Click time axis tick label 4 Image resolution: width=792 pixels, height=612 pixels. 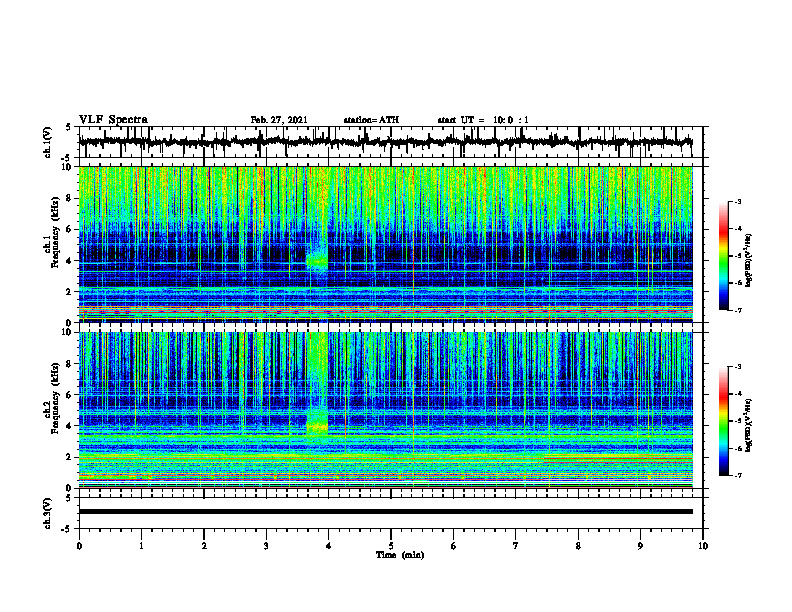point(329,546)
